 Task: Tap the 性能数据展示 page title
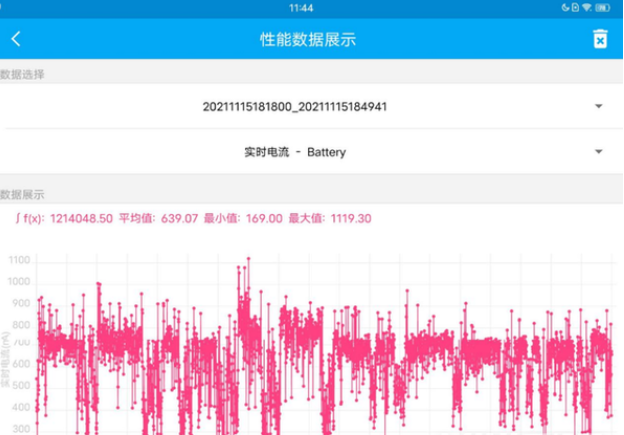pyautogui.click(x=308, y=40)
